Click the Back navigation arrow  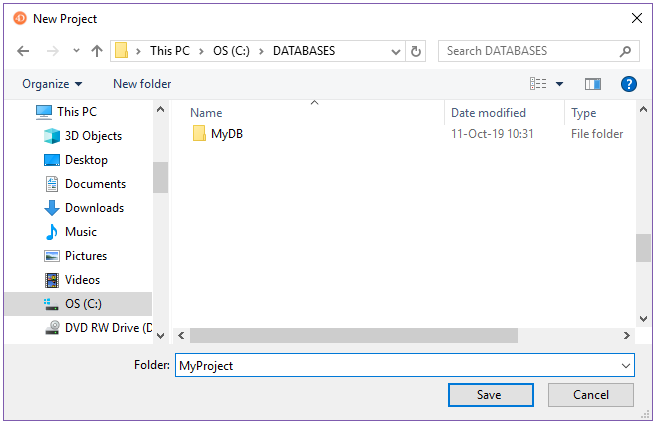click(24, 51)
